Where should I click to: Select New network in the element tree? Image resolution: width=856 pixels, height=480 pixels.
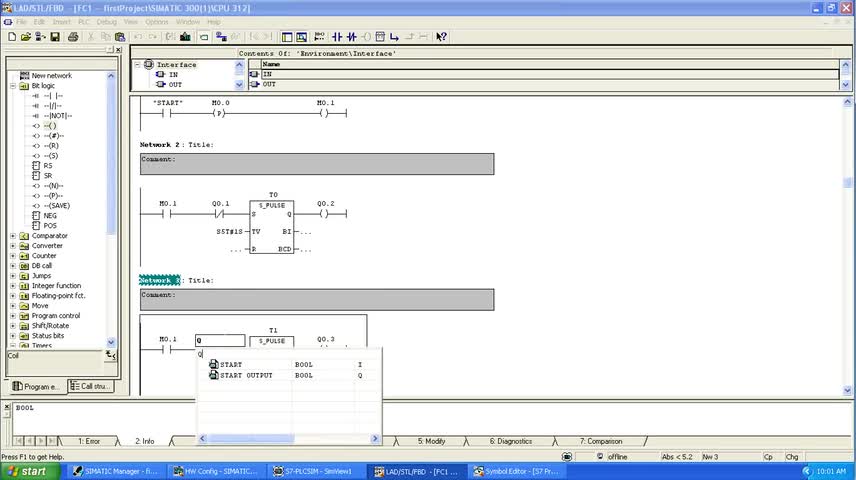click(51, 75)
